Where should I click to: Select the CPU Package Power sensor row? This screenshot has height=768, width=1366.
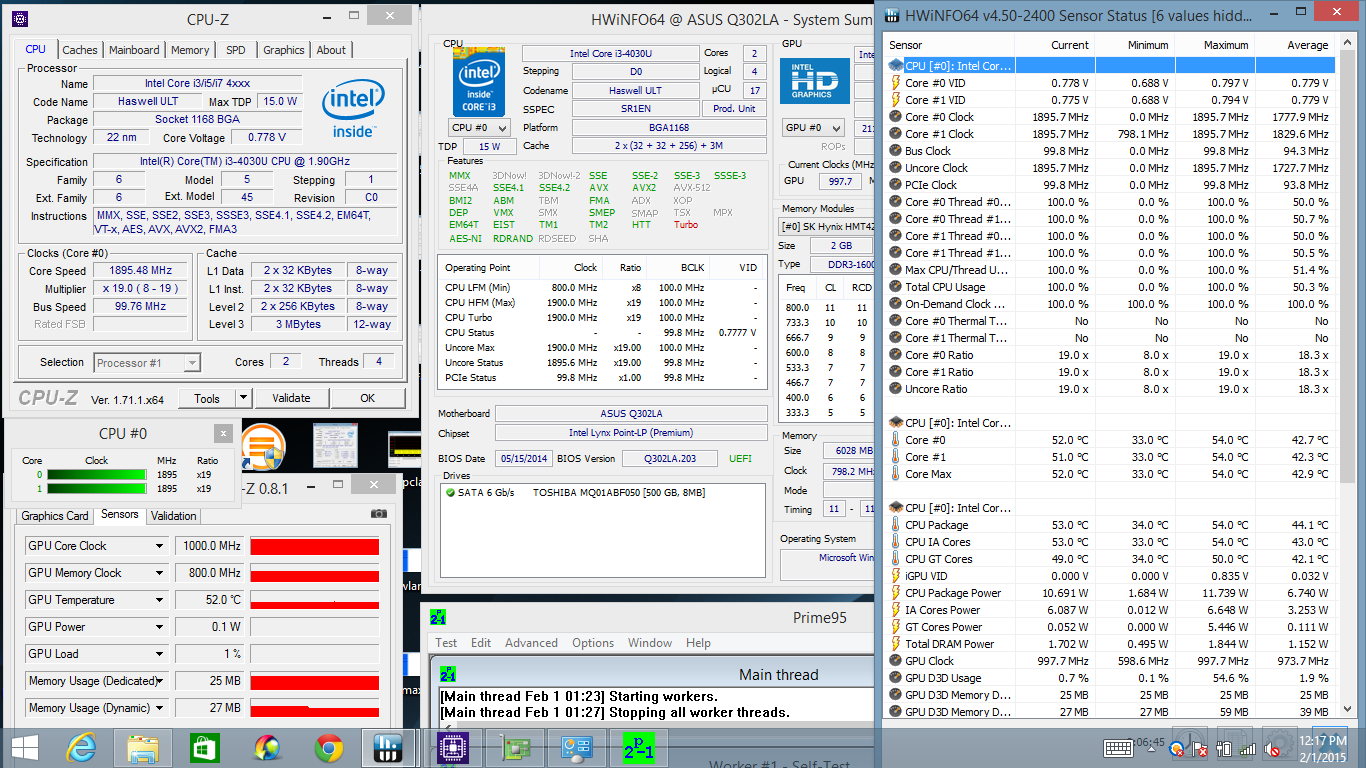1110,593
